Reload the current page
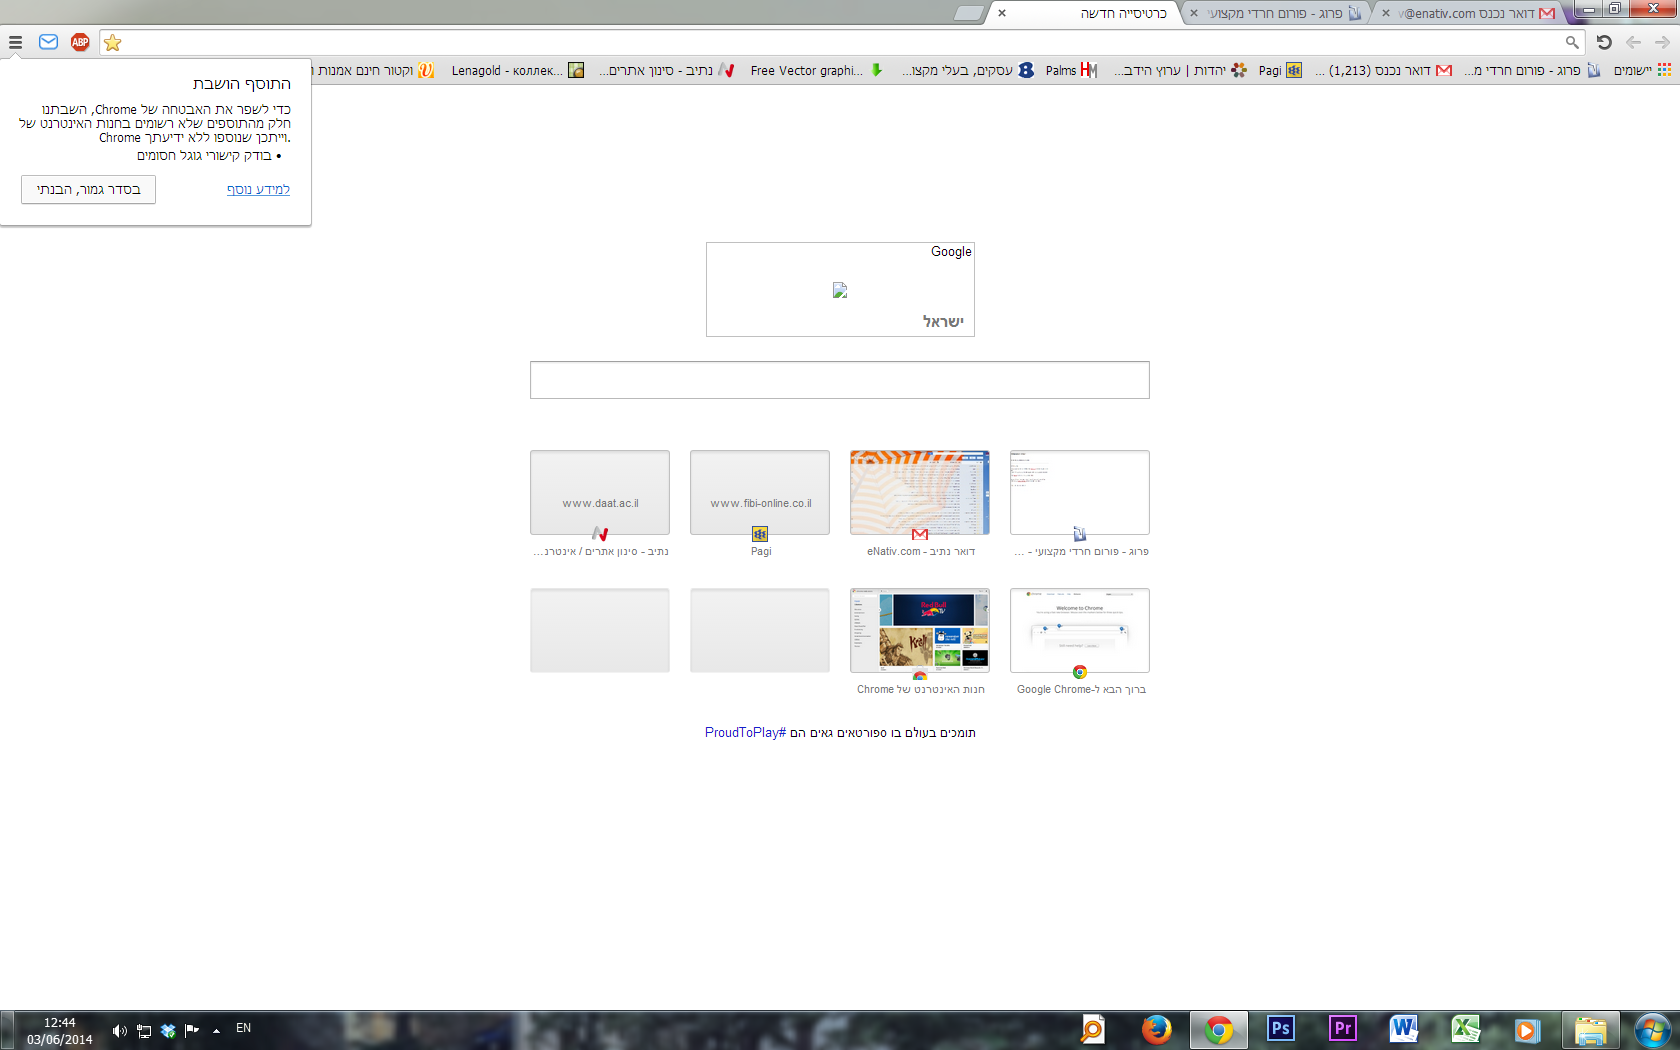1680x1050 pixels. coord(1604,42)
